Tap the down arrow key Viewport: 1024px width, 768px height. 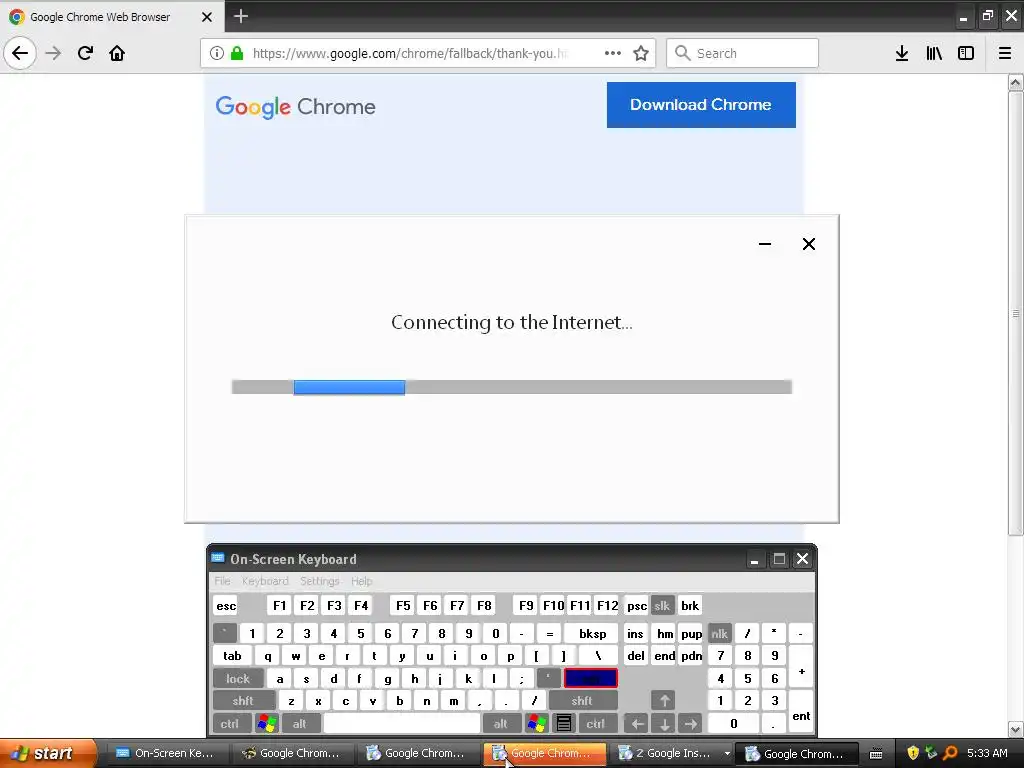pyautogui.click(x=664, y=724)
